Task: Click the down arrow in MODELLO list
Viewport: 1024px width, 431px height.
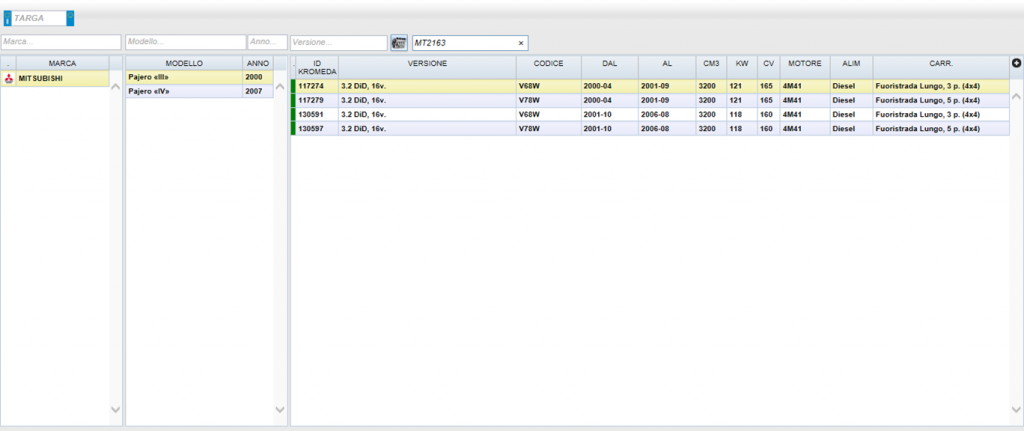Action: tap(280, 409)
